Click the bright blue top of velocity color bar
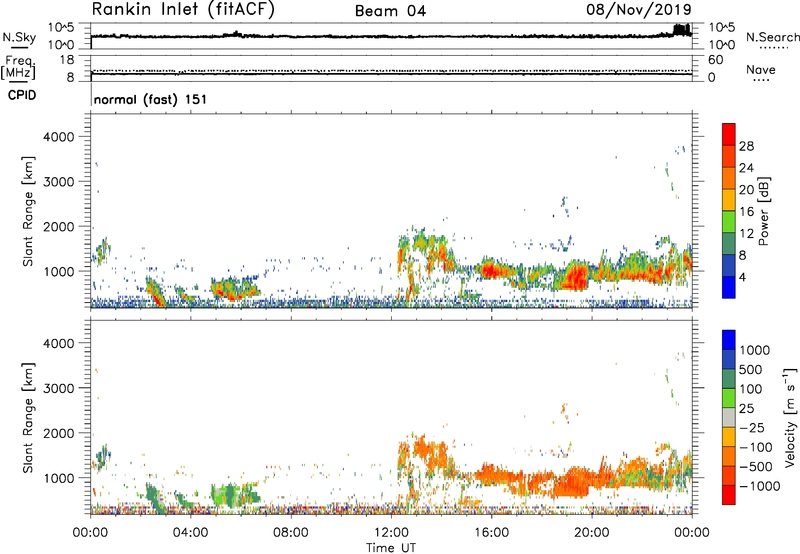The width and height of the screenshot is (800, 554). (x=729, y=340)
